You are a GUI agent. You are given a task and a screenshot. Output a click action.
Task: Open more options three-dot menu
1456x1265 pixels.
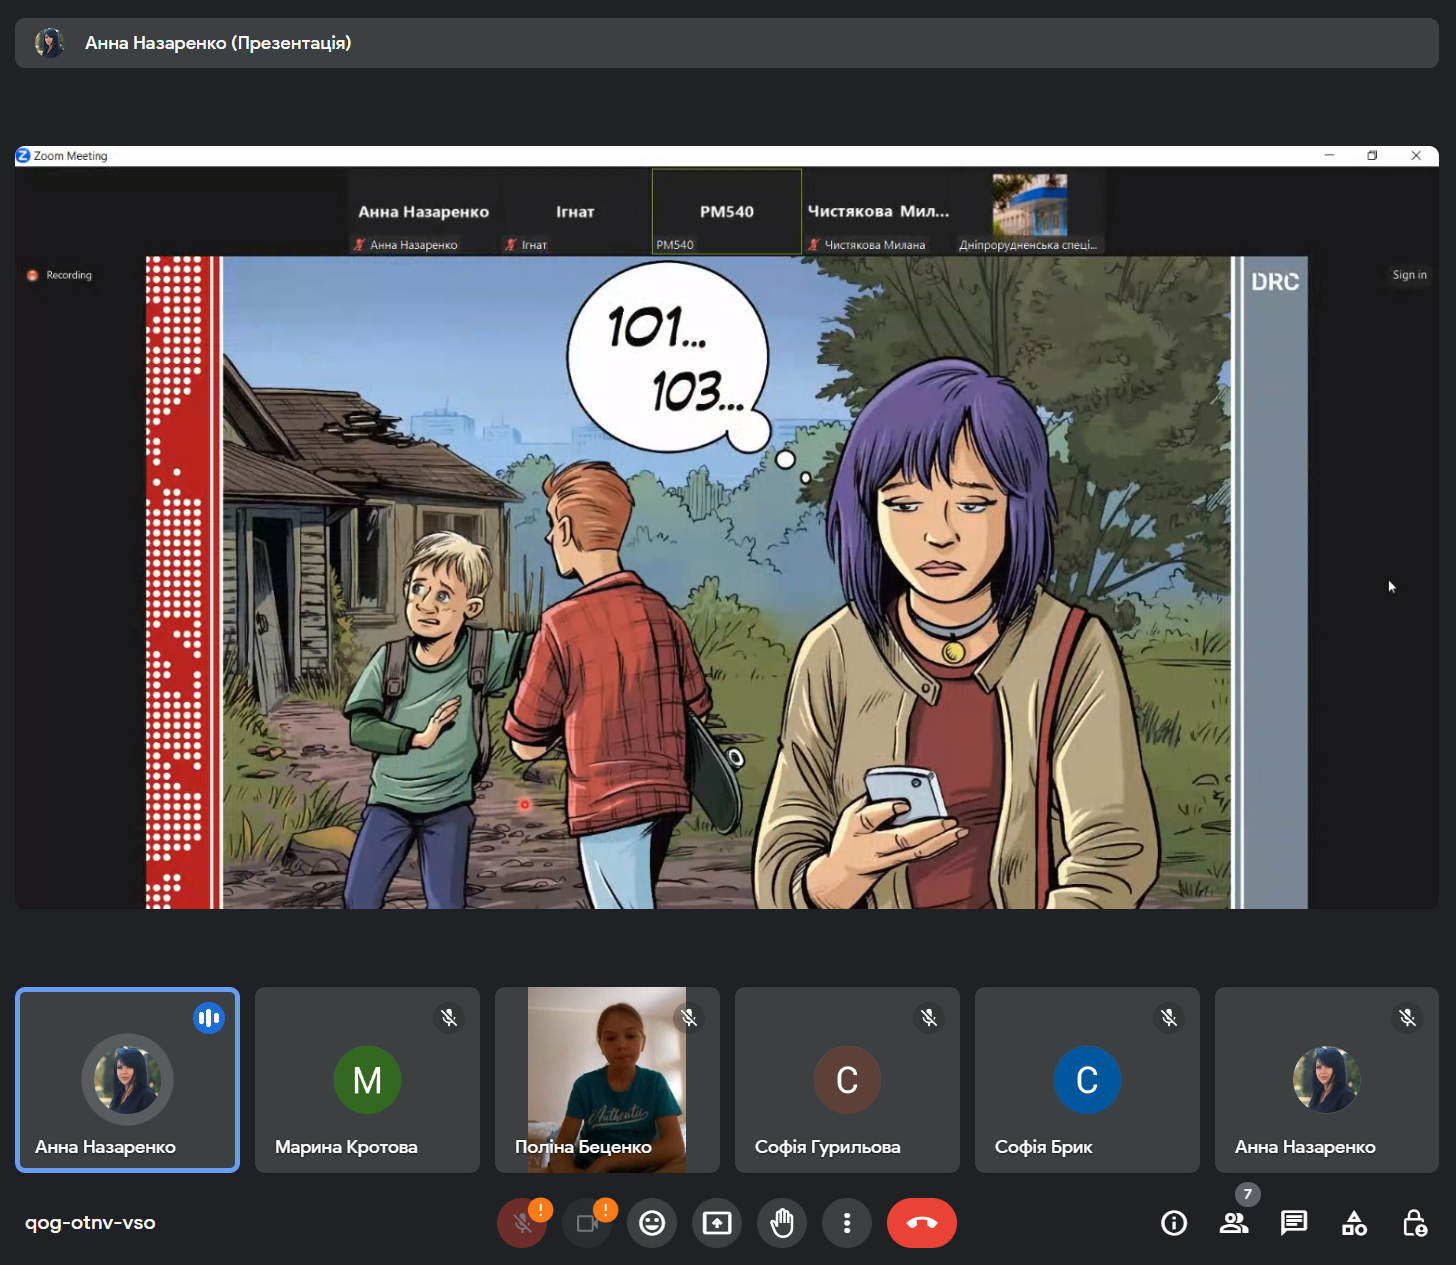[847, 1223]
